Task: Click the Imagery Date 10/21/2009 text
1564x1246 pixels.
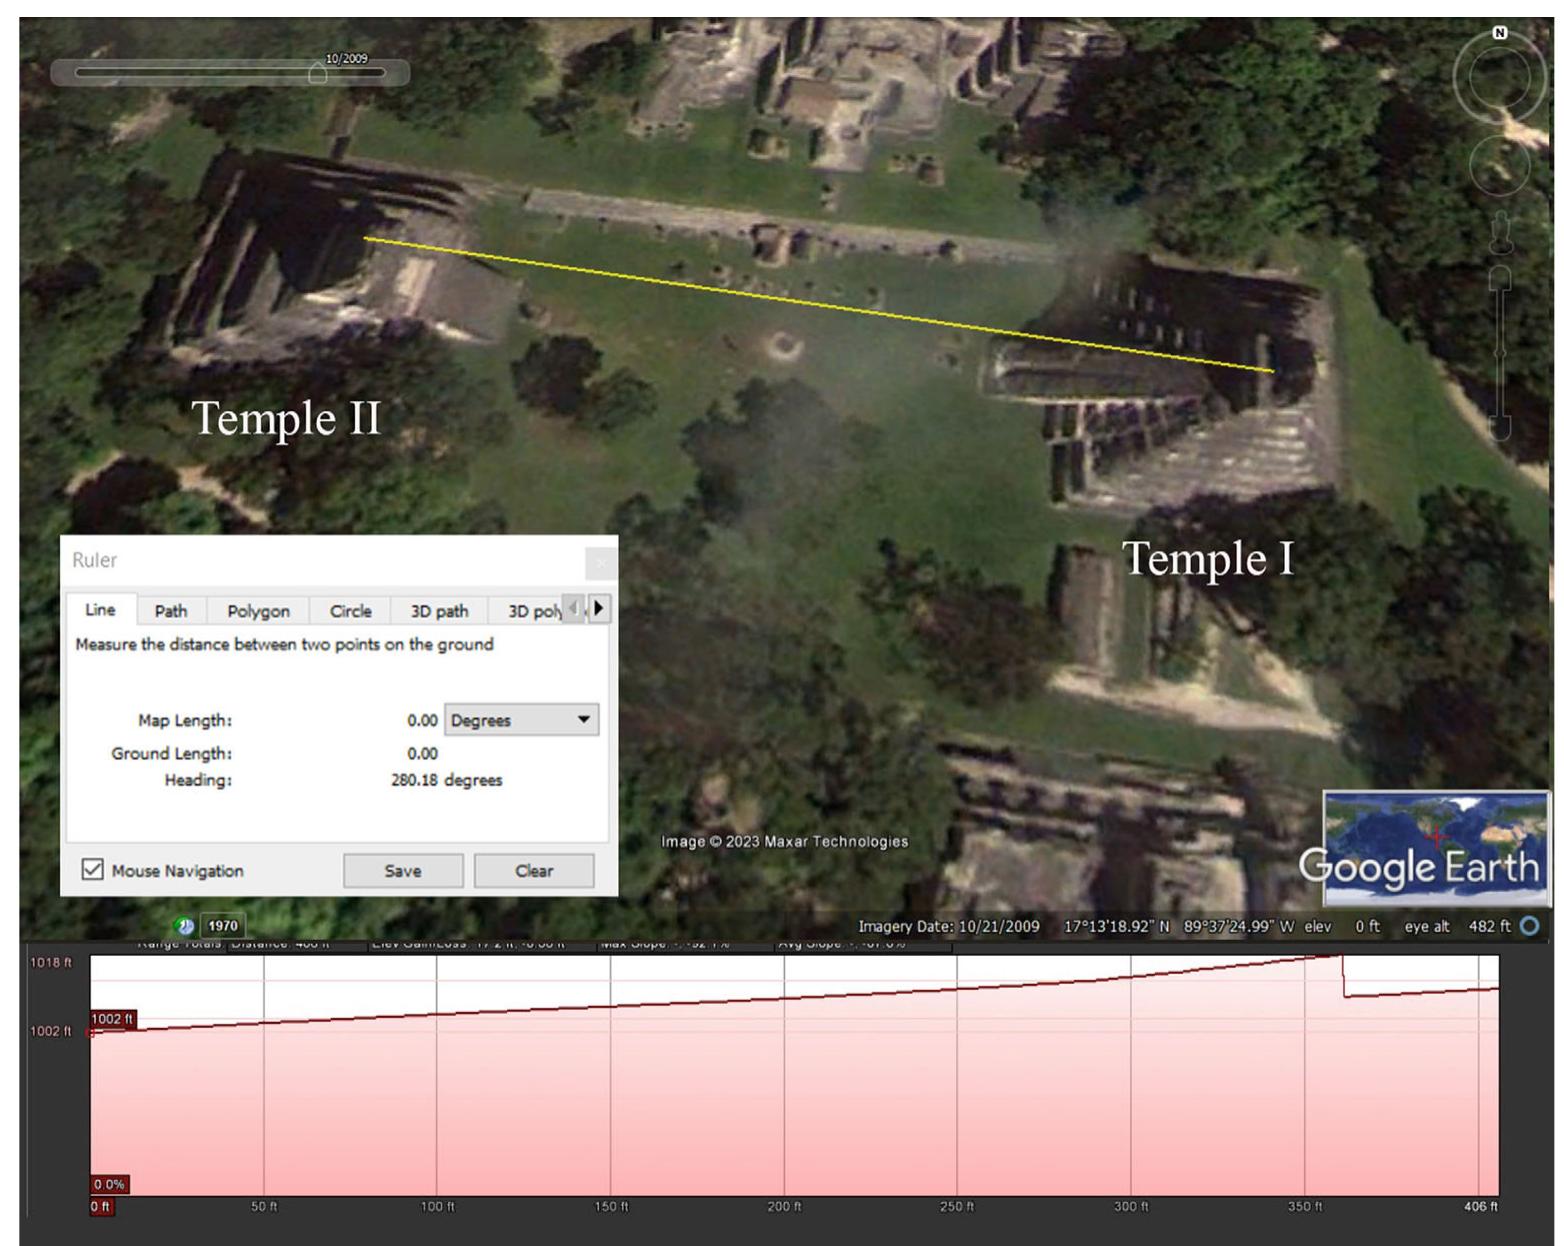Action: click(x=948, y=927)
